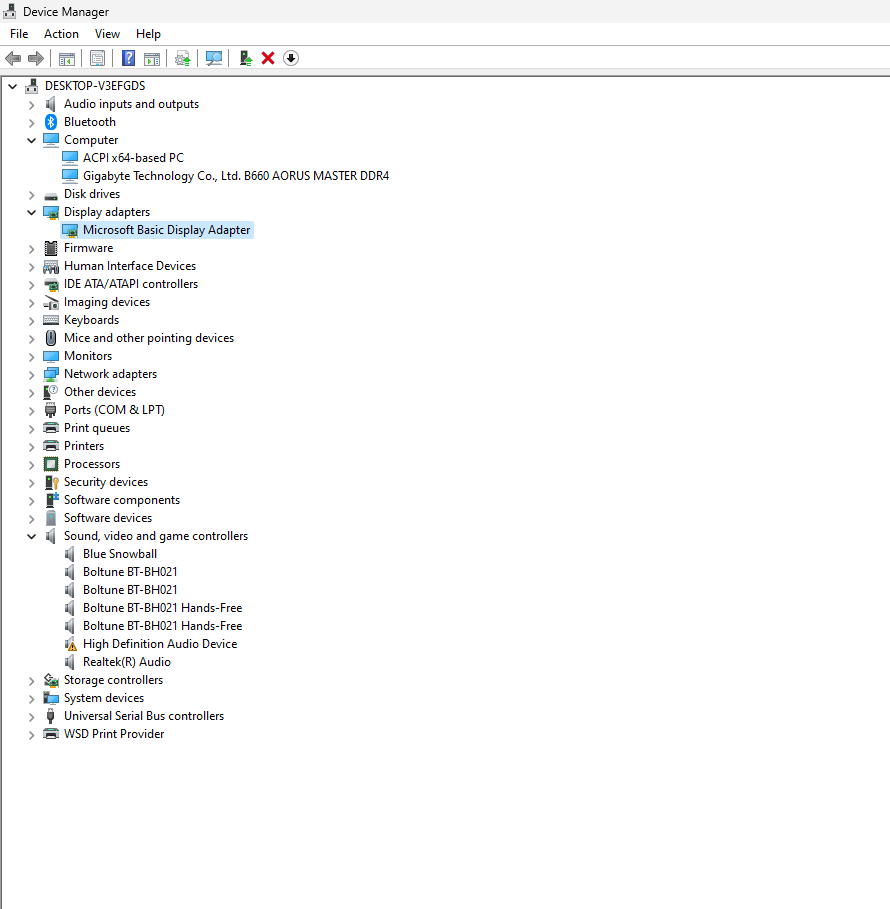Click Scan for hardware changes icon
The width and height of the screenshot is (890, 909).
[213, 58]
